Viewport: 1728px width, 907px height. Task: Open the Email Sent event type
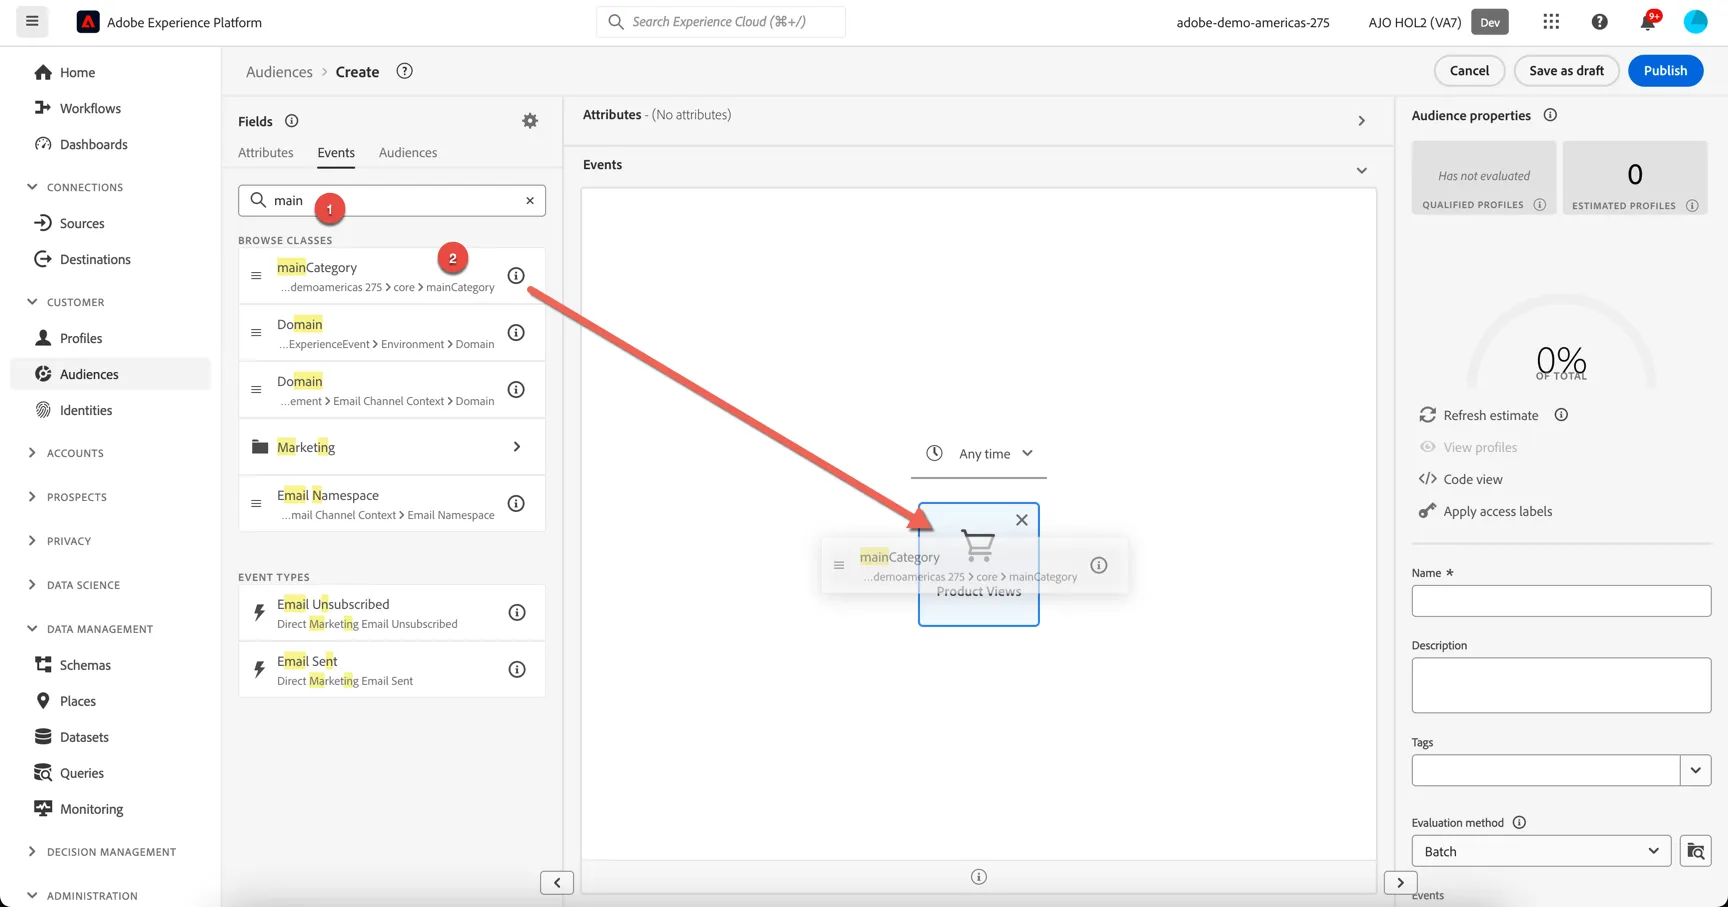click(391, 669)
